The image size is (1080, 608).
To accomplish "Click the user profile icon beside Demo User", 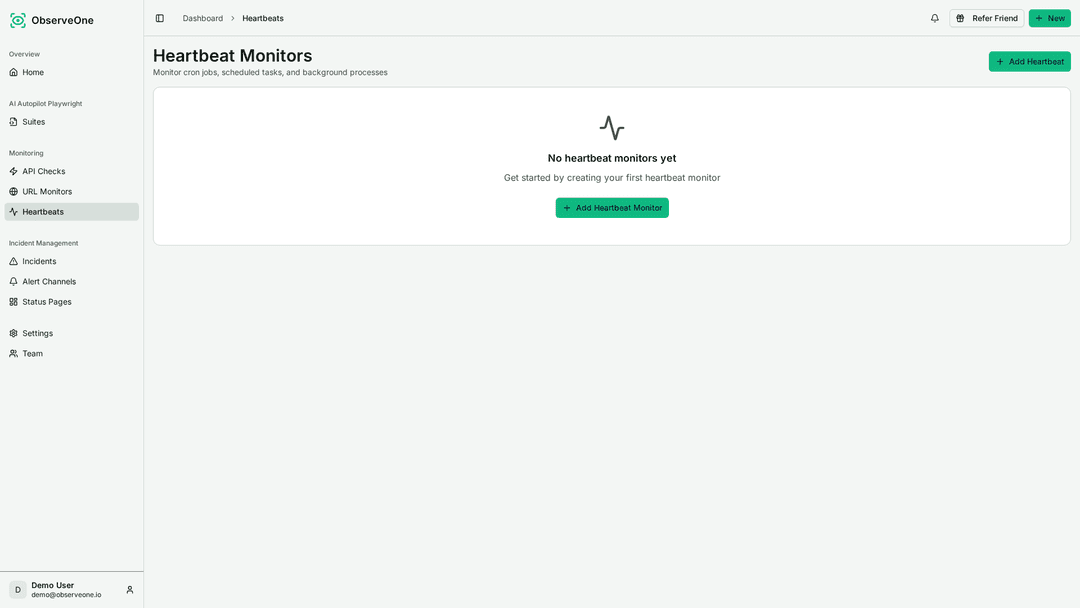I will point(129,590).
